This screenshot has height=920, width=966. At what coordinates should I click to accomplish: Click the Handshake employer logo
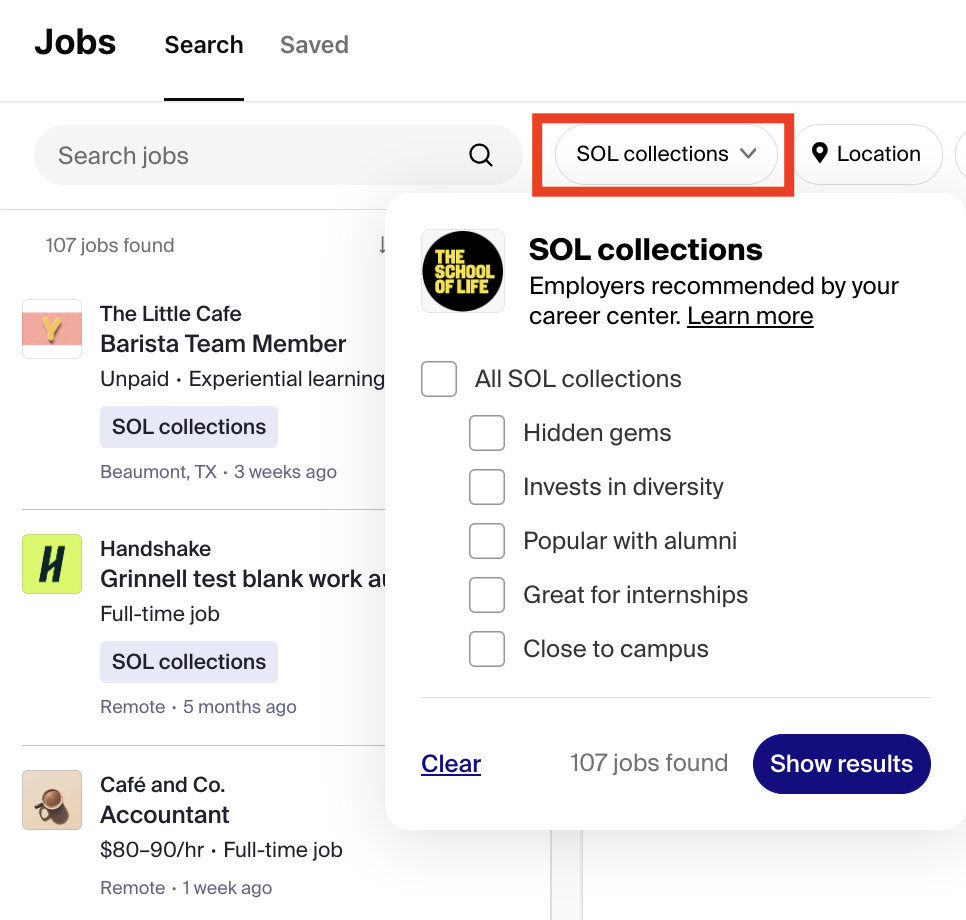click(x=52, y=564)
